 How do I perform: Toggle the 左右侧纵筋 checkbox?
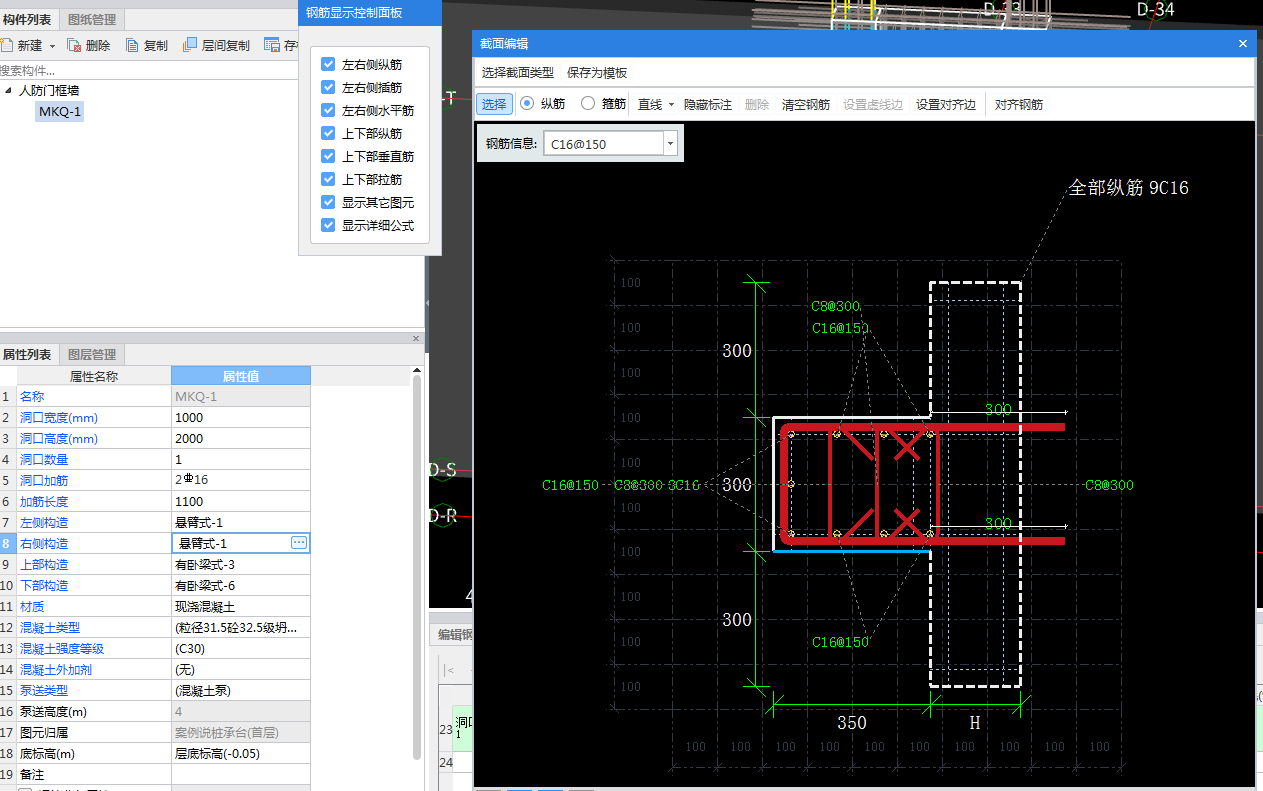(328, 64)
